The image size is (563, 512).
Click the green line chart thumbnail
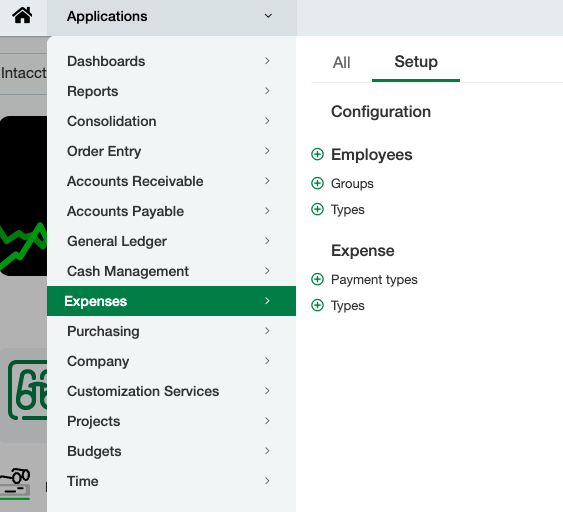point(23,196)
